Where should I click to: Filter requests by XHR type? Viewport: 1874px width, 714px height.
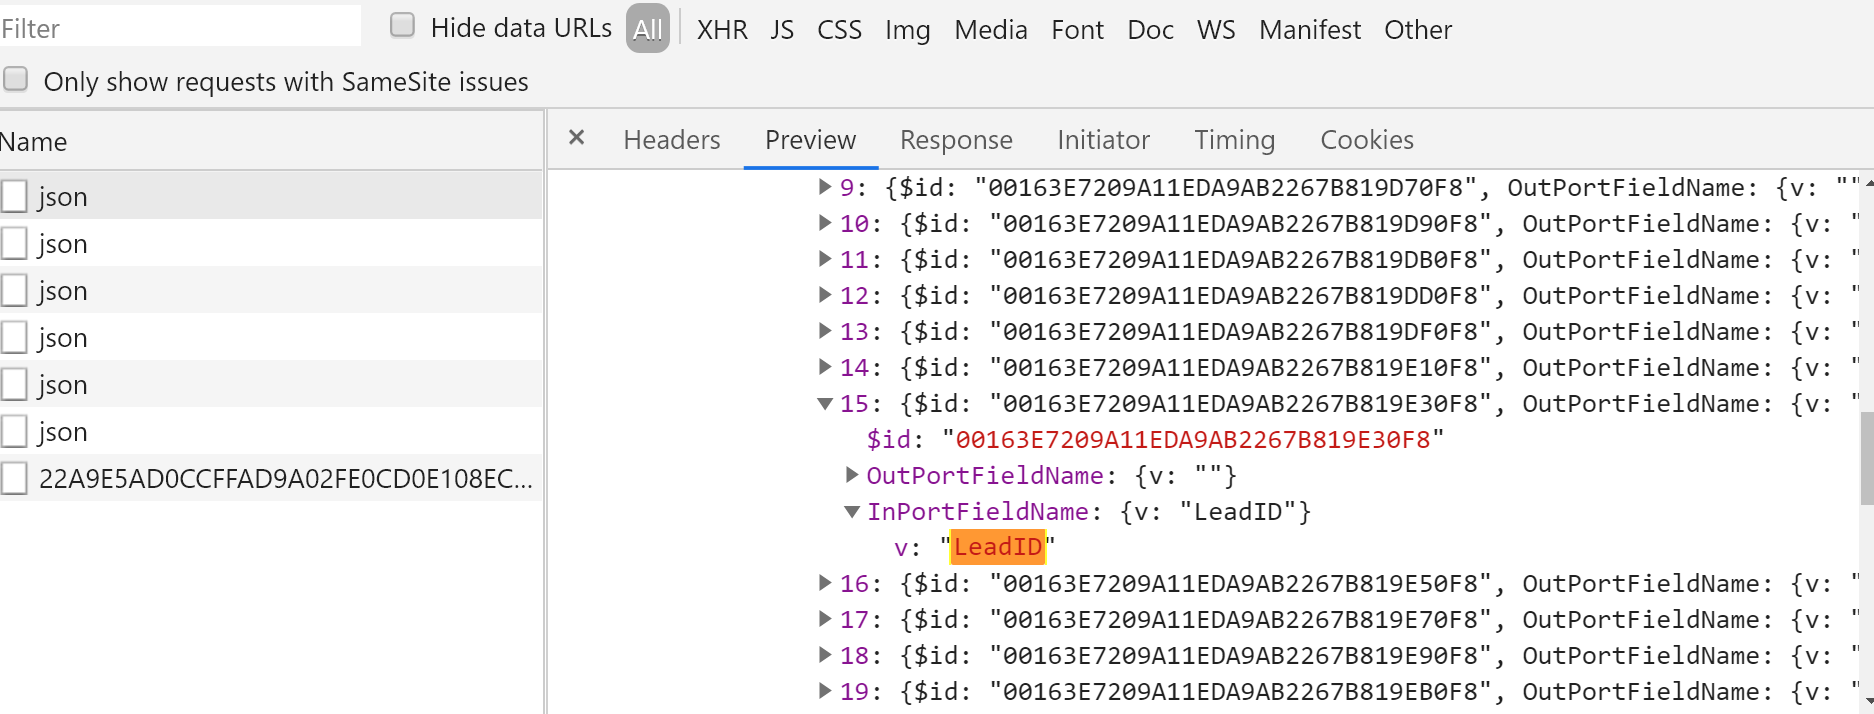coord(722,30)
